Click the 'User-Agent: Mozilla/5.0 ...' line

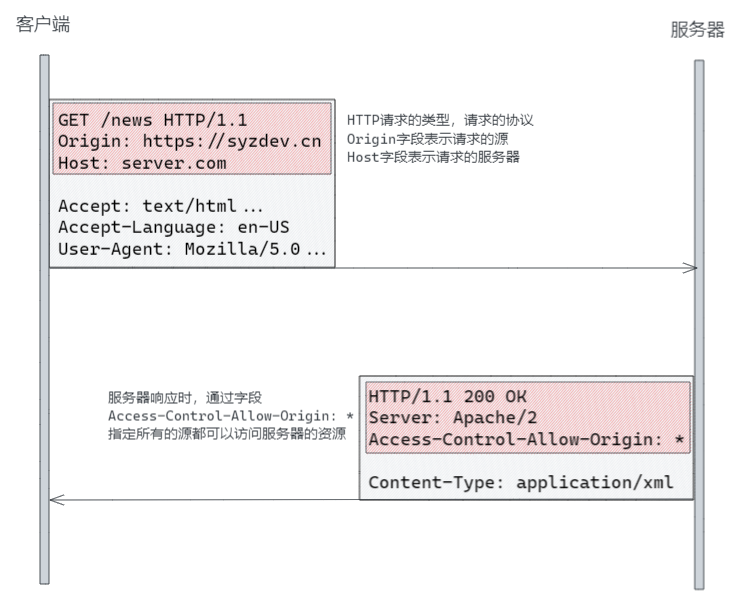coord(192,249)
